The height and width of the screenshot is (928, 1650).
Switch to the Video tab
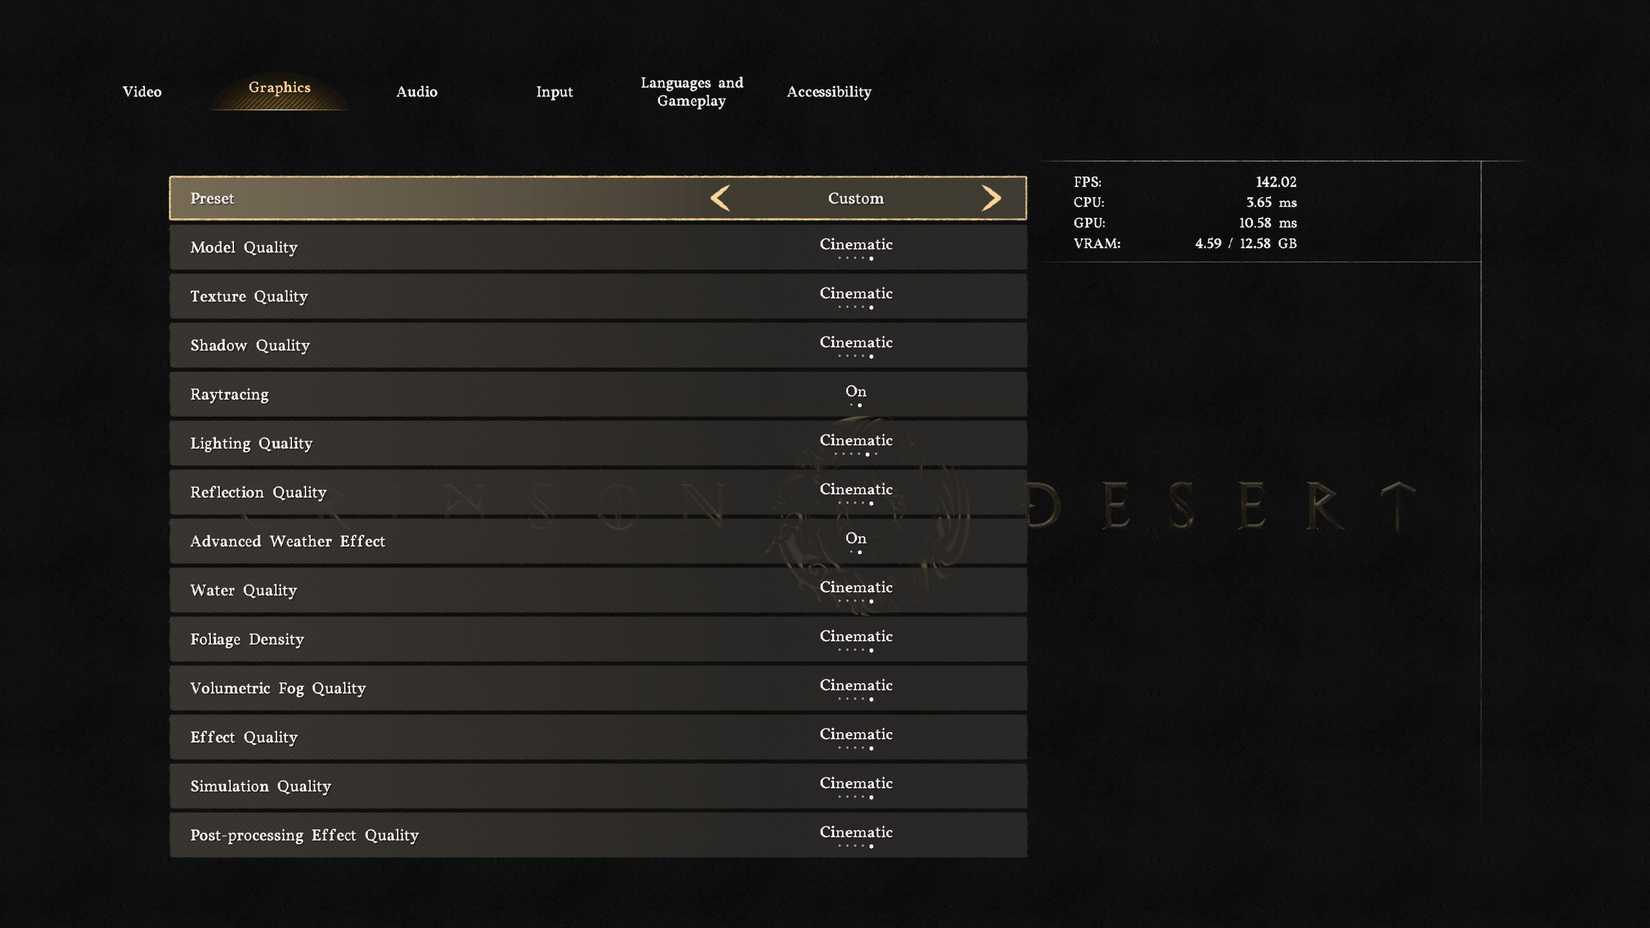(141, 91)
